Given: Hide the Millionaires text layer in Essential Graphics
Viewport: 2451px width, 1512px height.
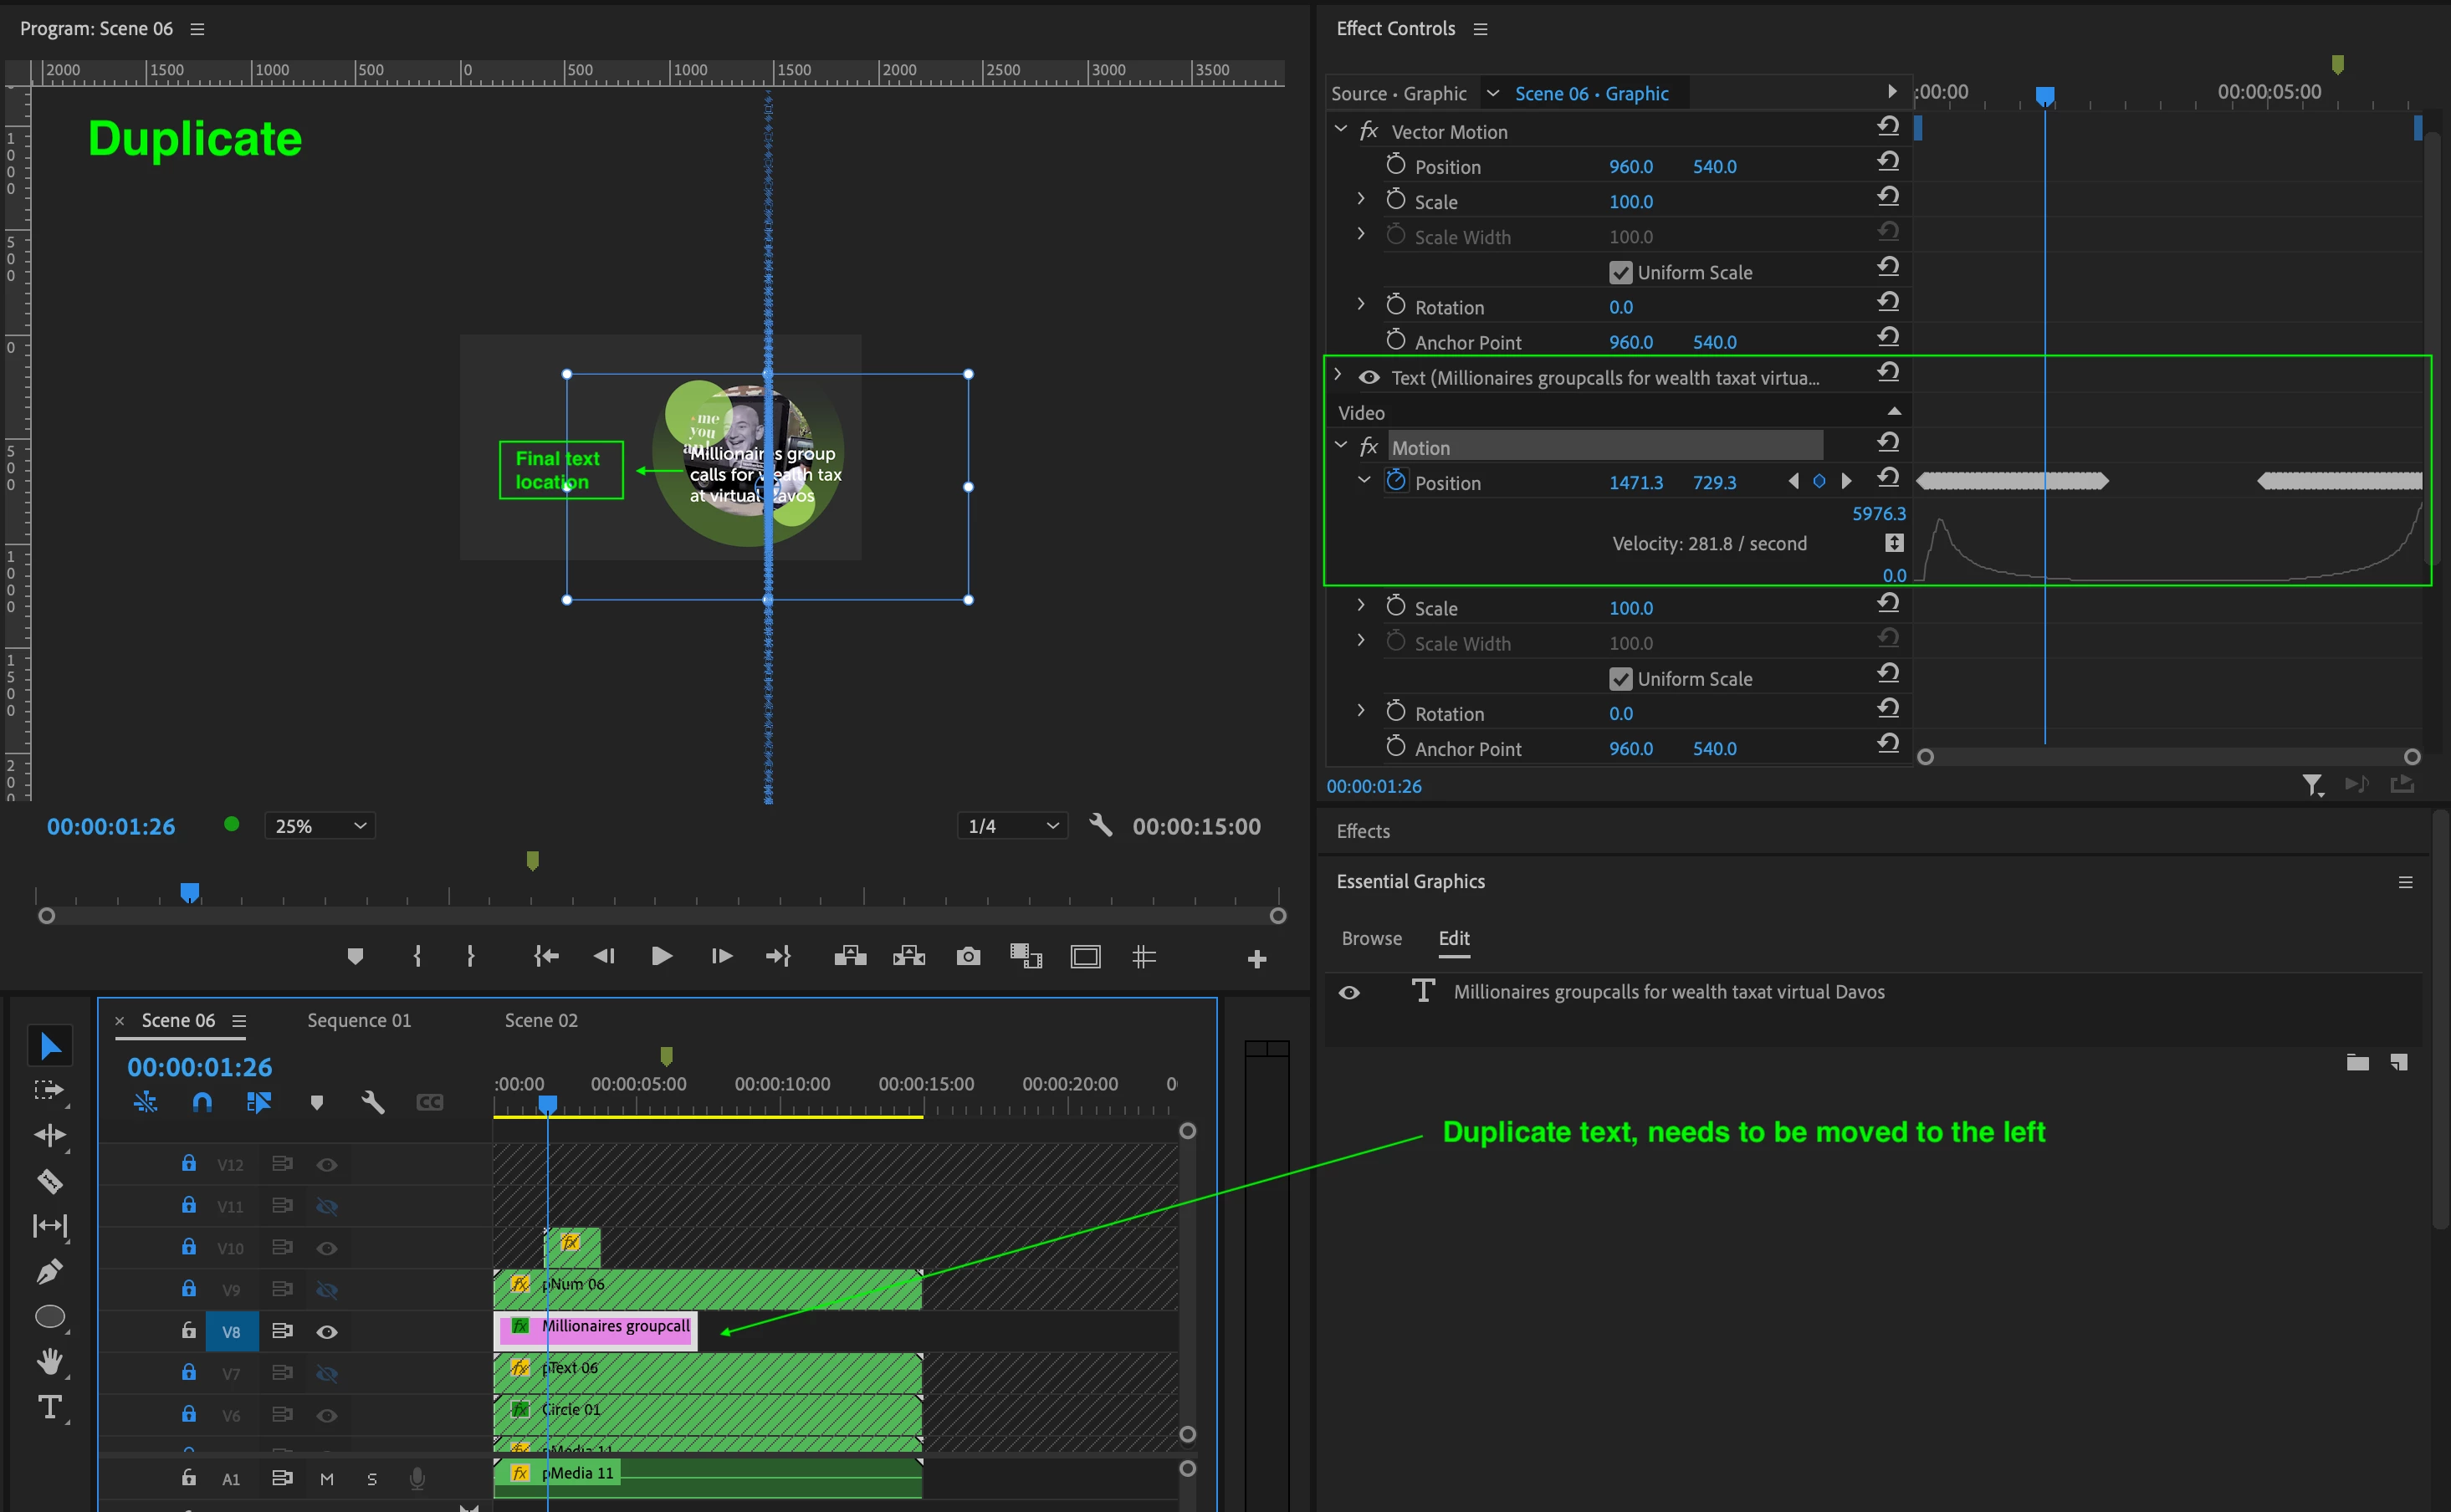Looking at the screenshot, I should 1349,992.
